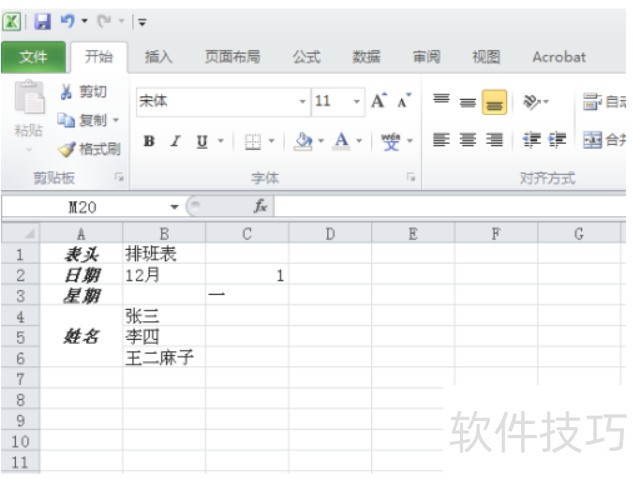
Task: Expand the 粘贴 options arrow
Action: point(29,150)
